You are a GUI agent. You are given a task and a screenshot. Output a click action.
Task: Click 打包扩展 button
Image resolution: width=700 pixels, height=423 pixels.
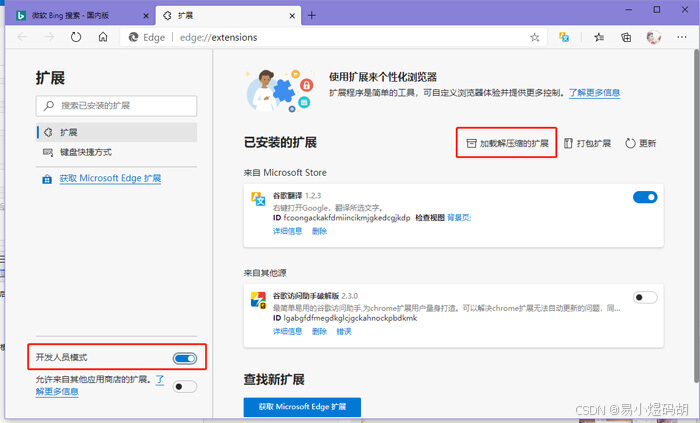[x=588, y=143]
